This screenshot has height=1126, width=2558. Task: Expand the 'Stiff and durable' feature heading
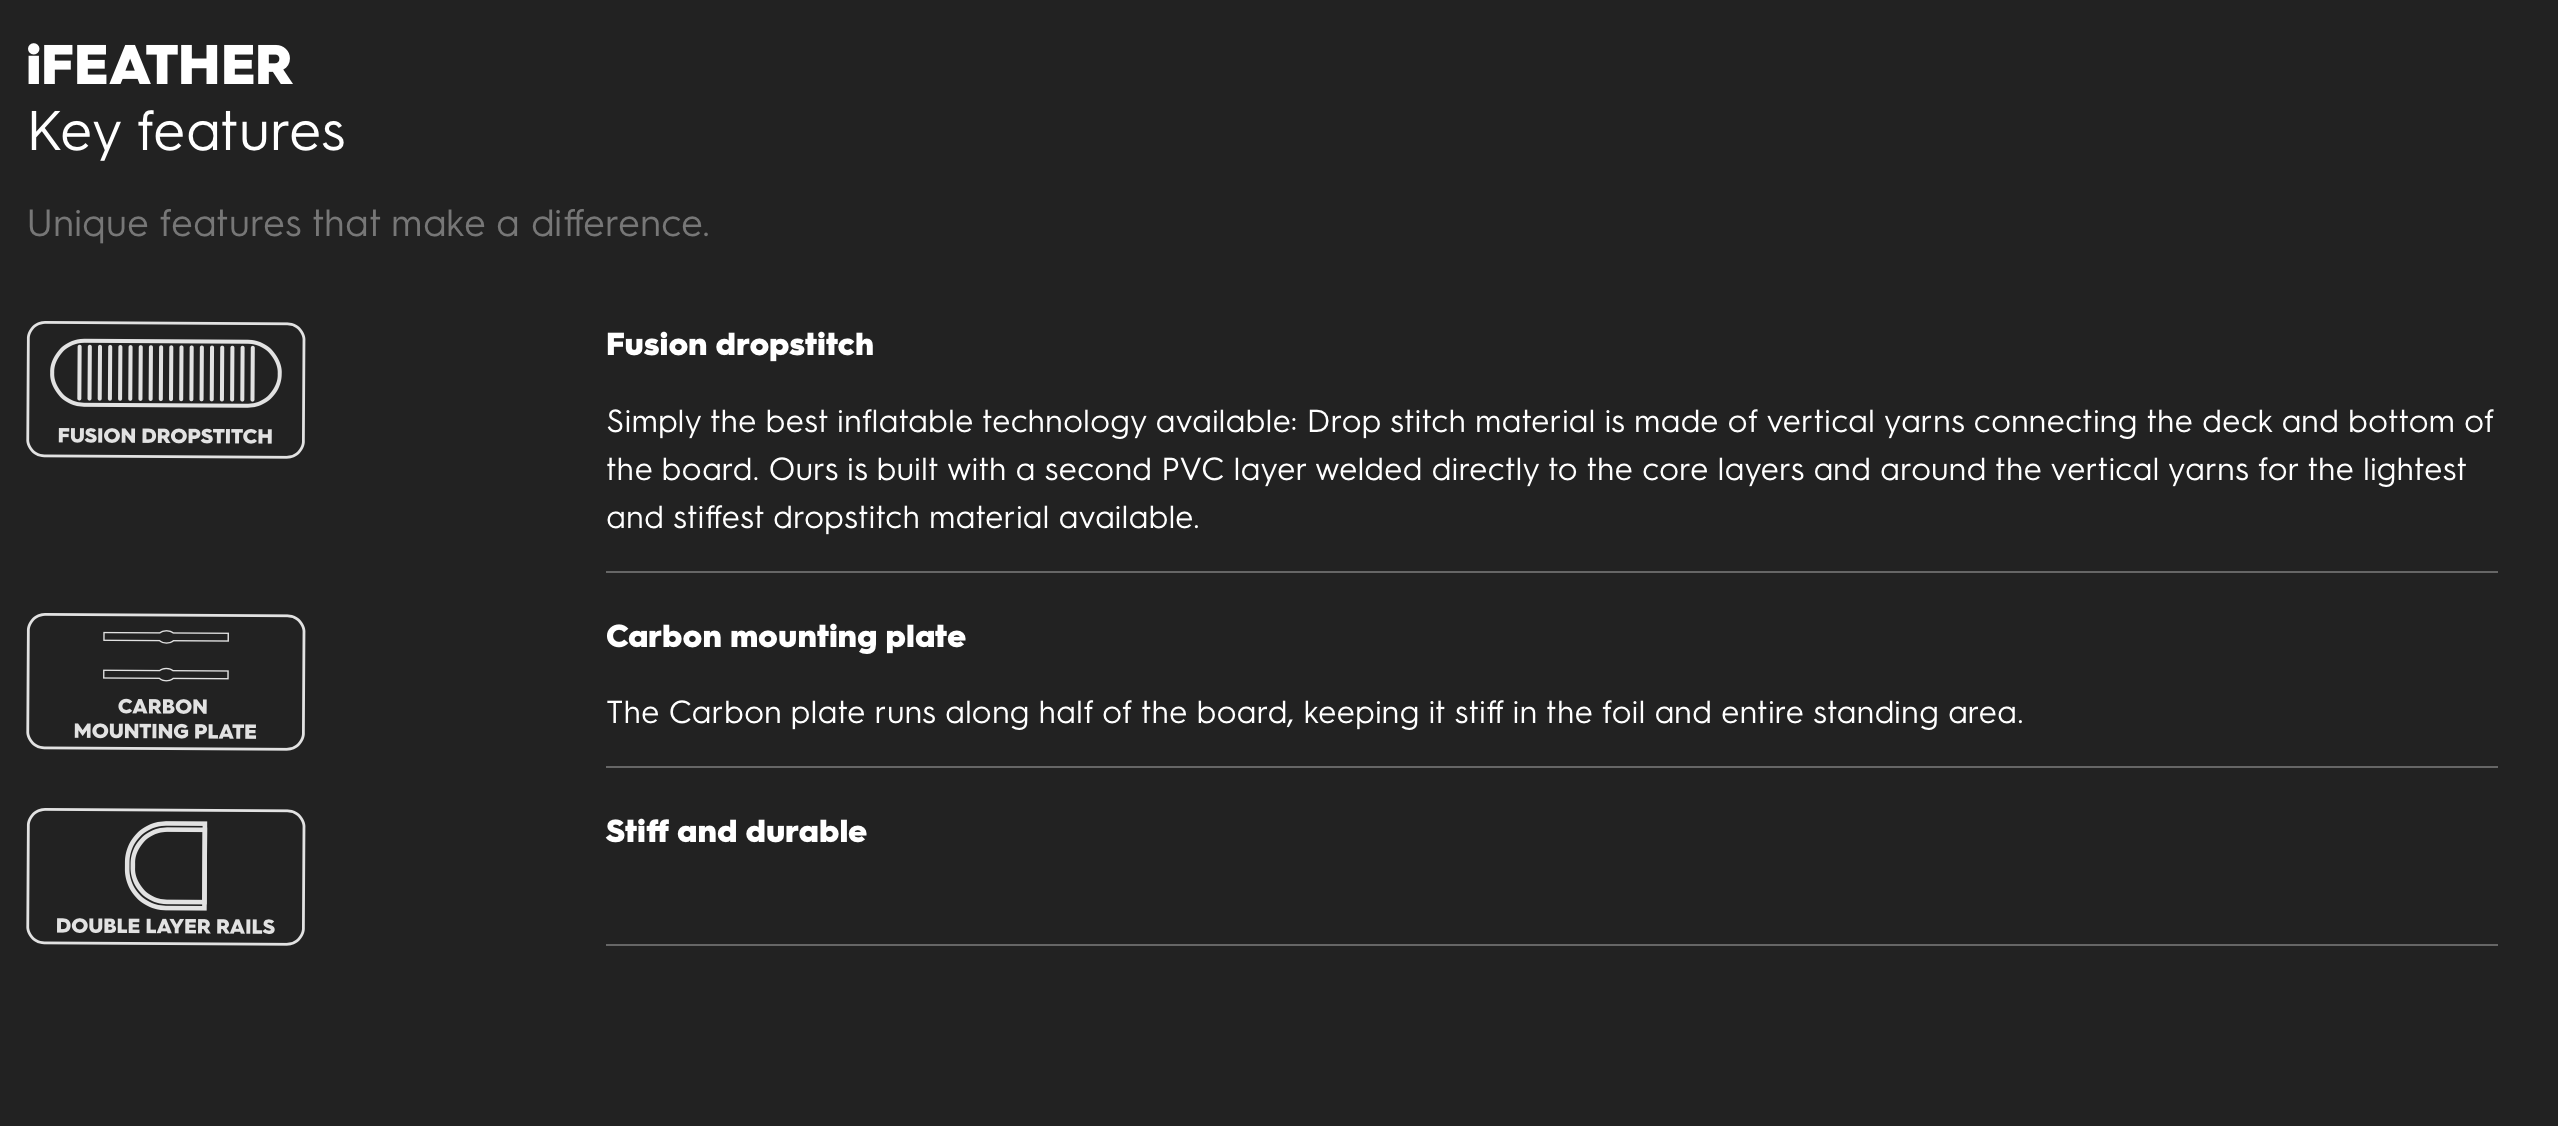pos(736,832)
